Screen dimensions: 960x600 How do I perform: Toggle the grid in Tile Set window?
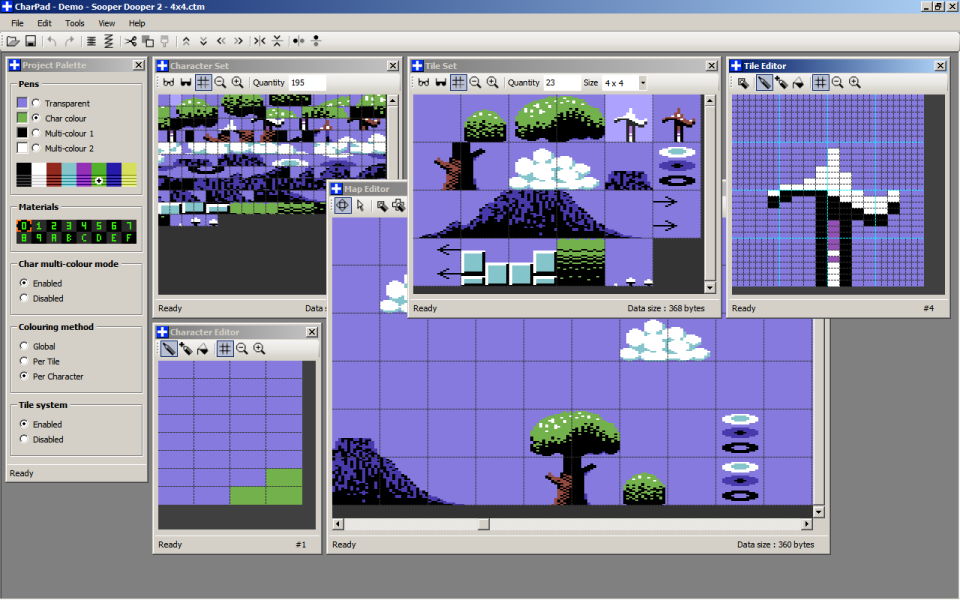(x=458, y=83)
